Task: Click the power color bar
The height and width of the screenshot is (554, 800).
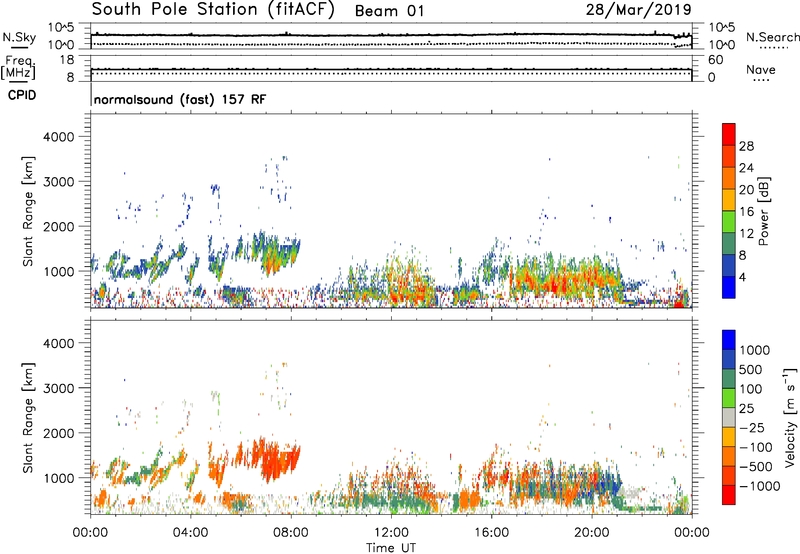Action: coord(729,211)
